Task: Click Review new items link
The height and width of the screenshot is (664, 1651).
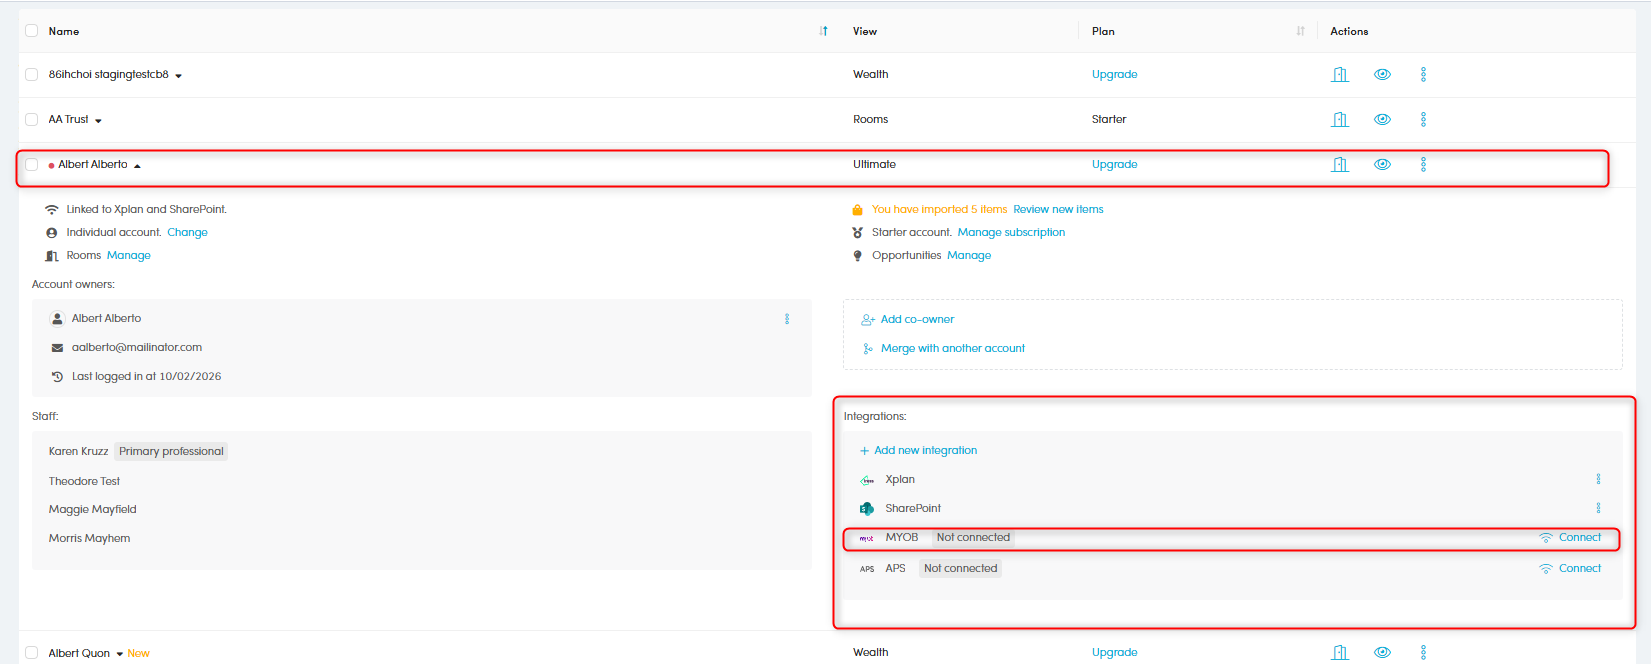Action: tap(1058, 210)
